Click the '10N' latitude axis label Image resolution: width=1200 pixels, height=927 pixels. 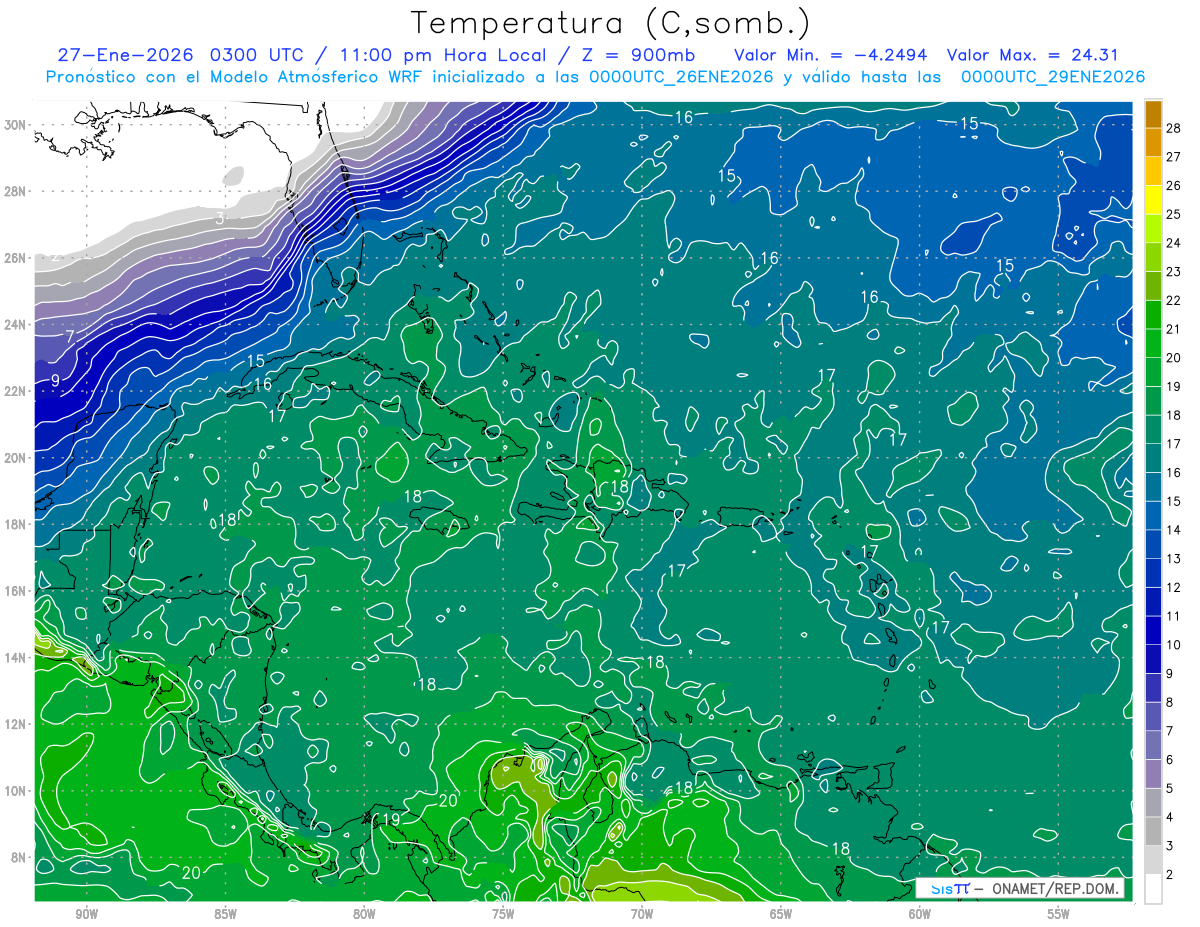click(x=15, y=791)
